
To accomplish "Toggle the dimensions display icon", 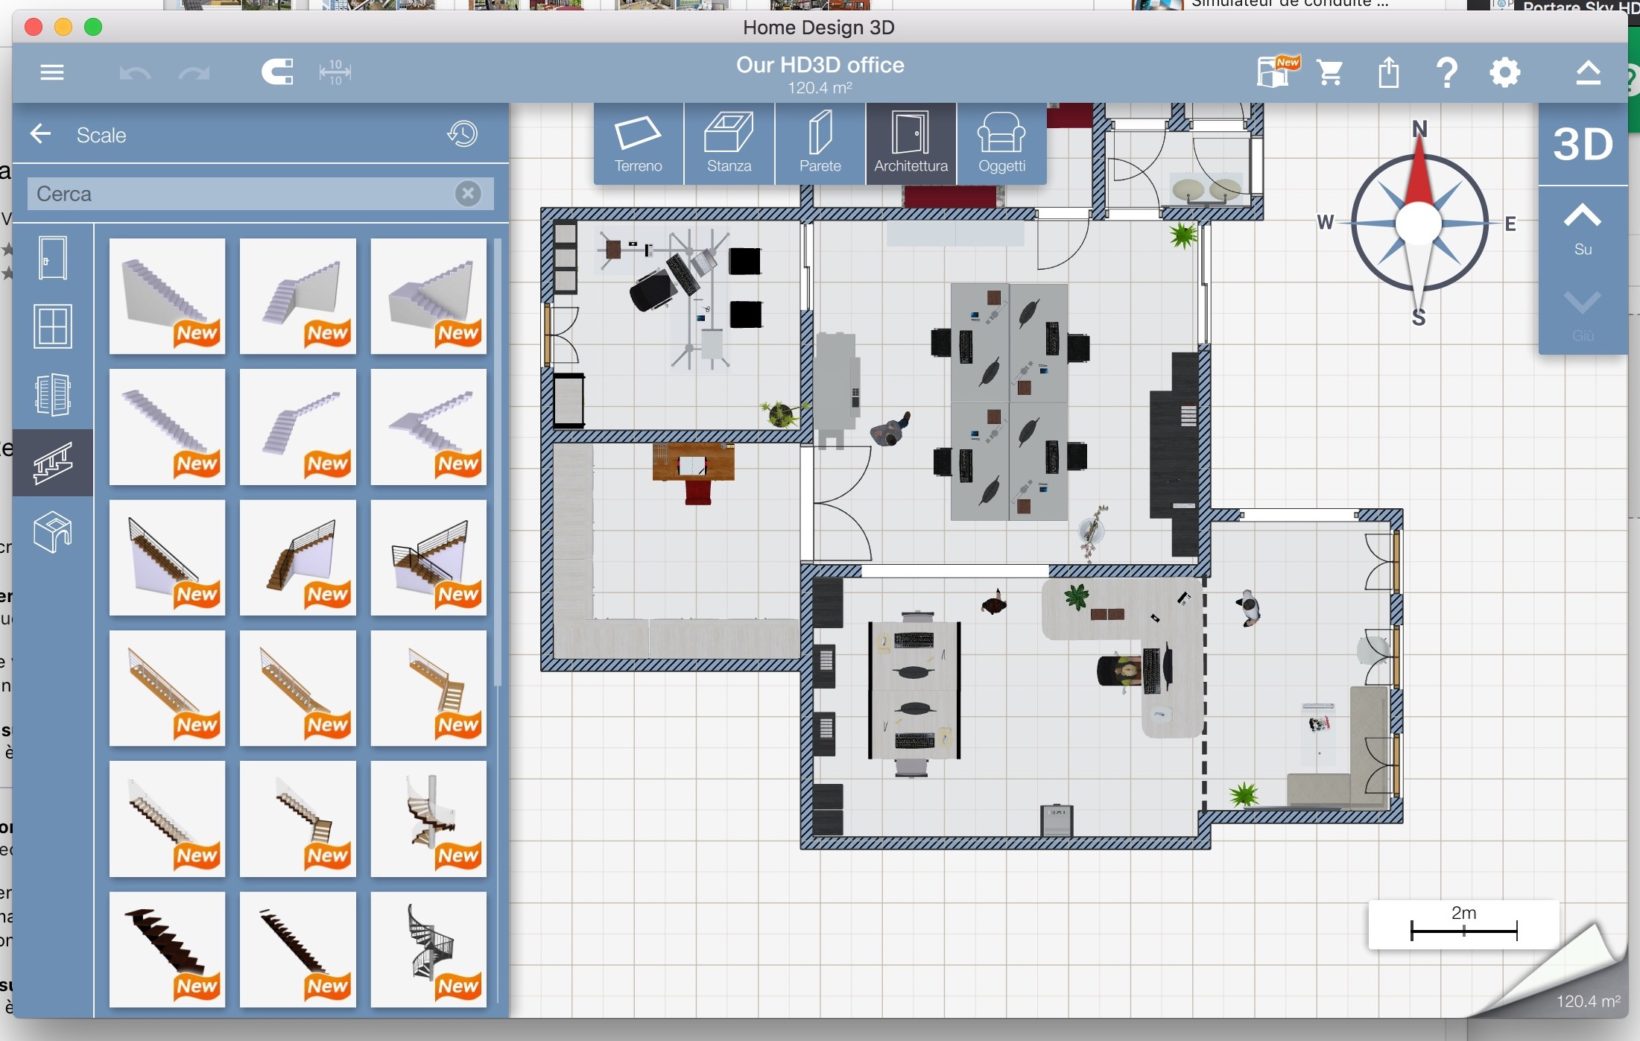I will (335, 72).
